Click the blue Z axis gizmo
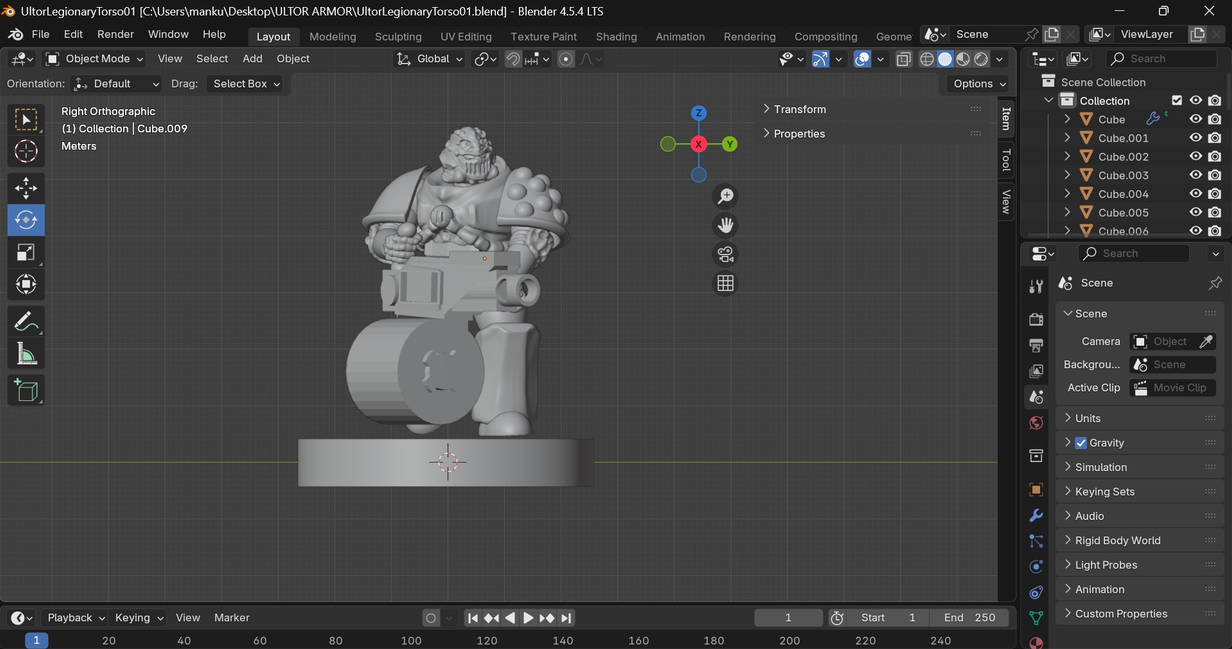 (699, 113)
